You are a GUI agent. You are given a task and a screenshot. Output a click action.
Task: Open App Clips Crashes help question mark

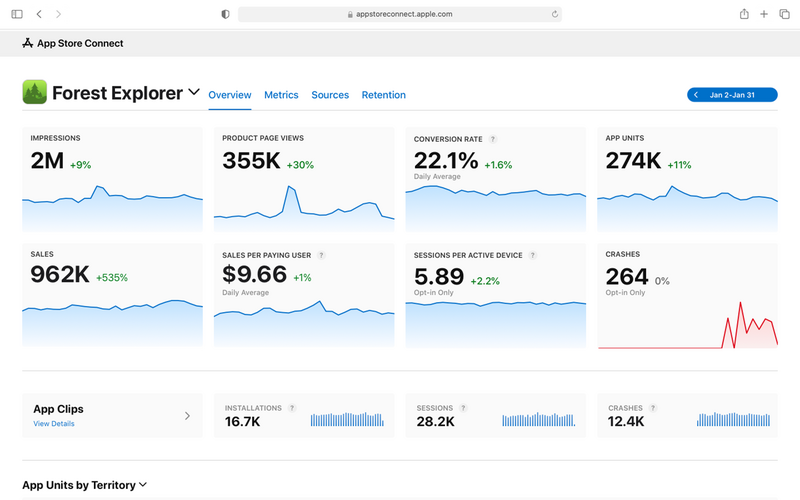pos(653,408)
